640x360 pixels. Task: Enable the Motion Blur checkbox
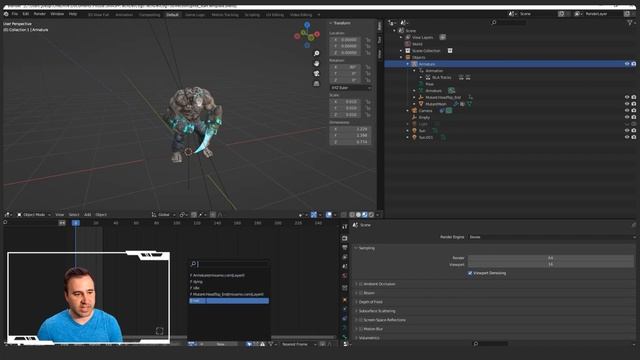click(361, 329)
